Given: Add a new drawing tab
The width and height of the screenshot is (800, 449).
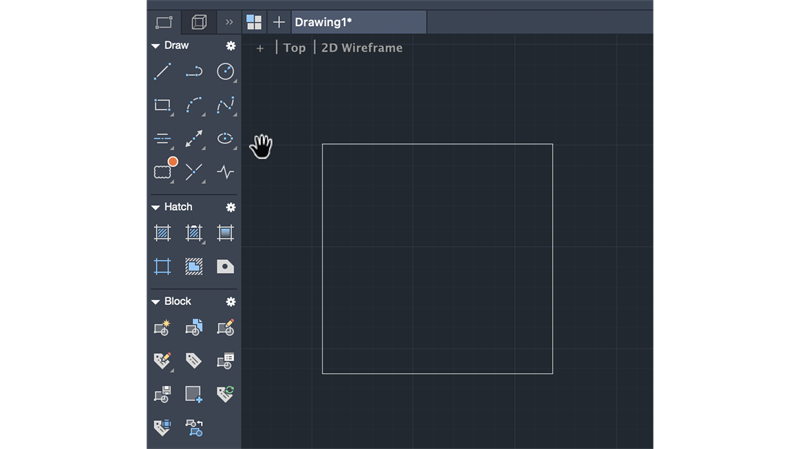Looking at the screenshot, I should (279, 22).
